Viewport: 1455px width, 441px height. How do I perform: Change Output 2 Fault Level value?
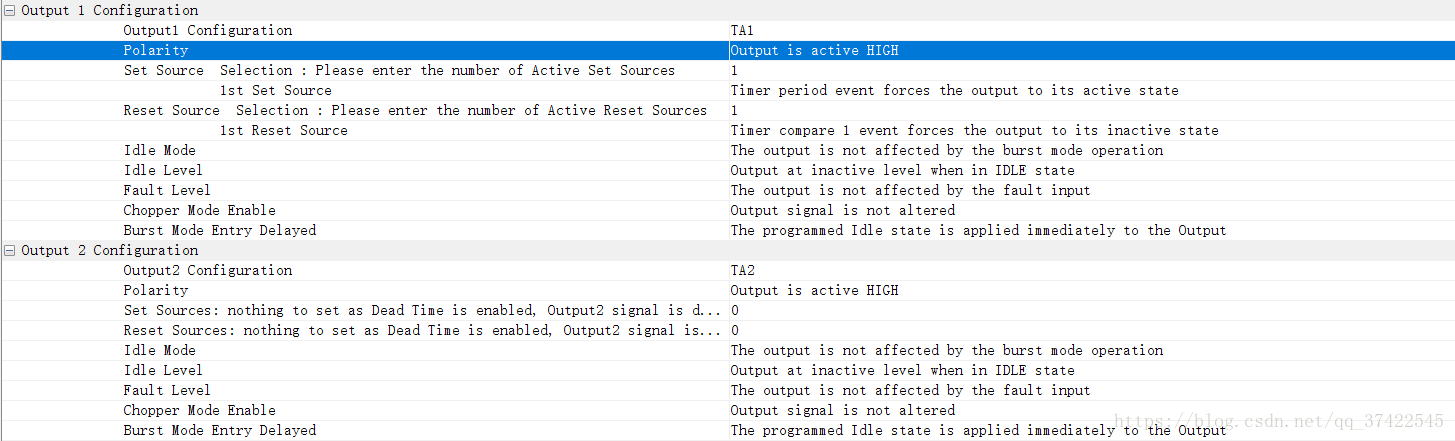point(1091,390)
